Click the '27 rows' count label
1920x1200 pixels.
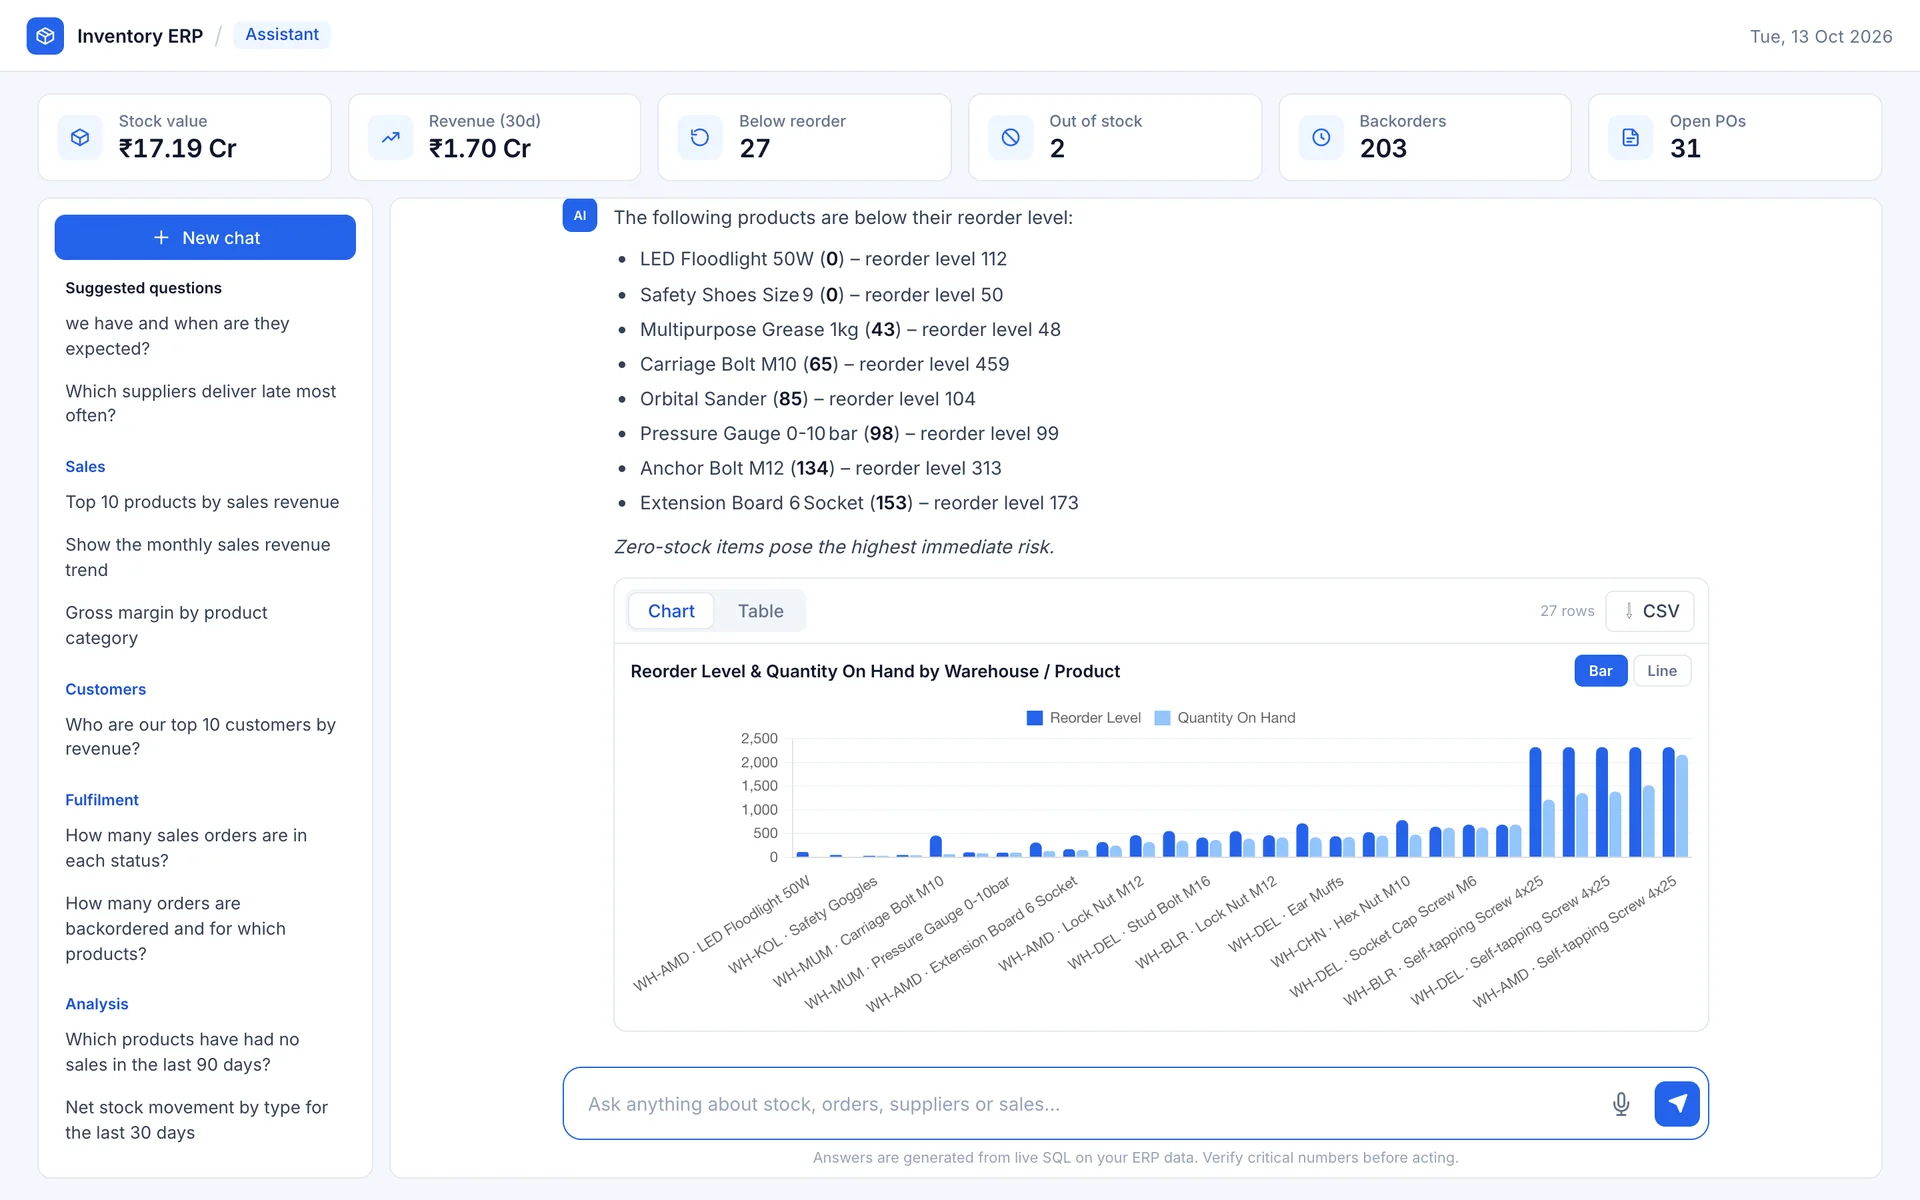click(1567, 611)
